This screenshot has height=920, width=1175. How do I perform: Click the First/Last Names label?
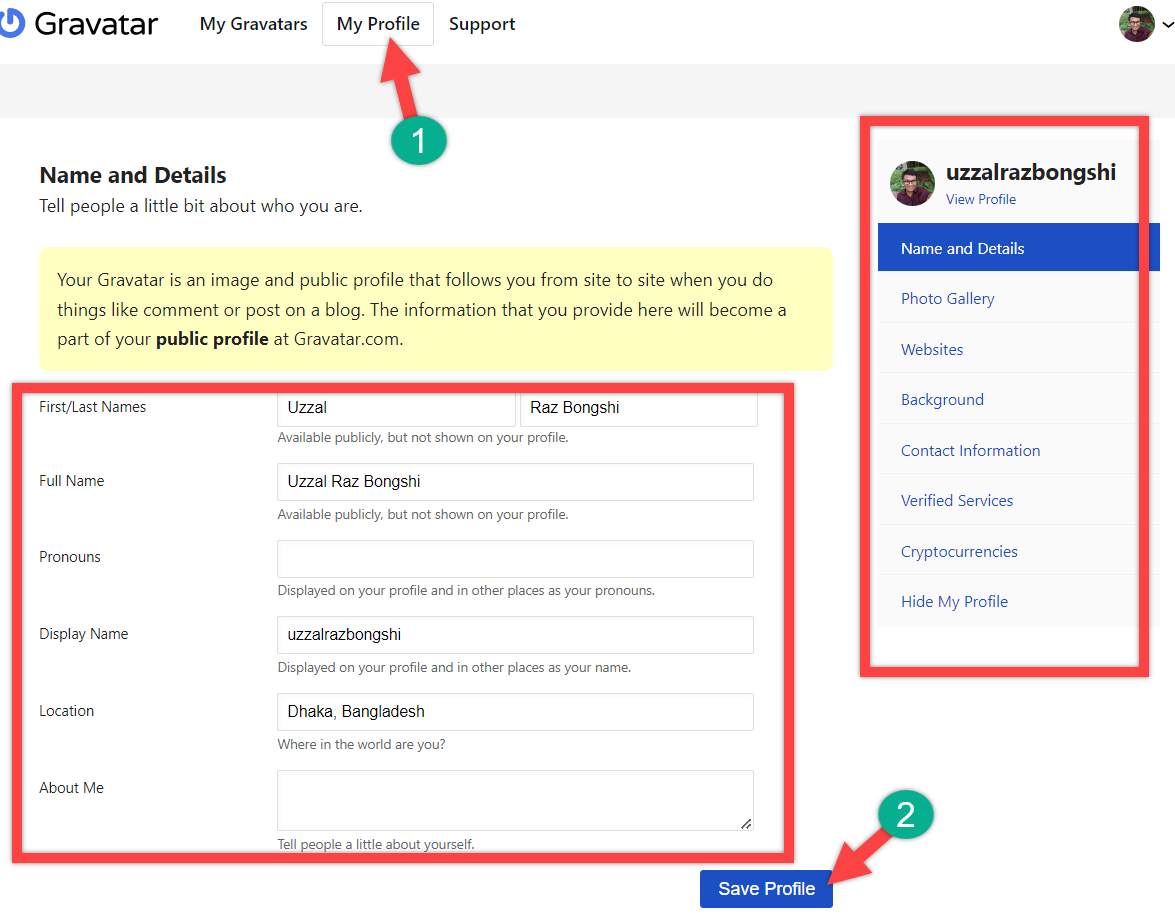coord(92,407)
